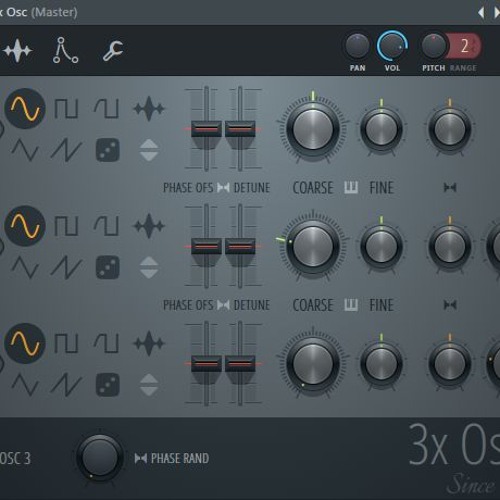The image size is (500, 500).
Task: Click oscillator 1 fine tuning knob
Action: (381, 129)
